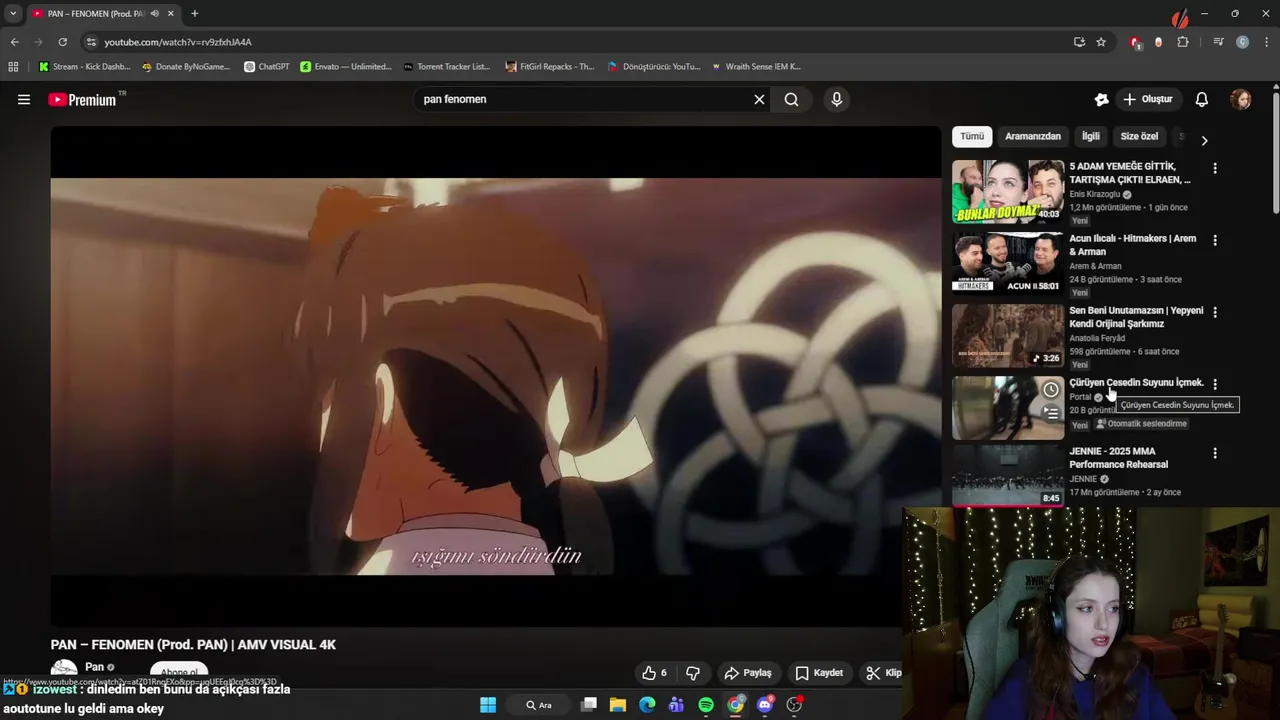Open a new browser tab
The height and width of the screenshot is (720, 1280).
[x=194, y=14]
